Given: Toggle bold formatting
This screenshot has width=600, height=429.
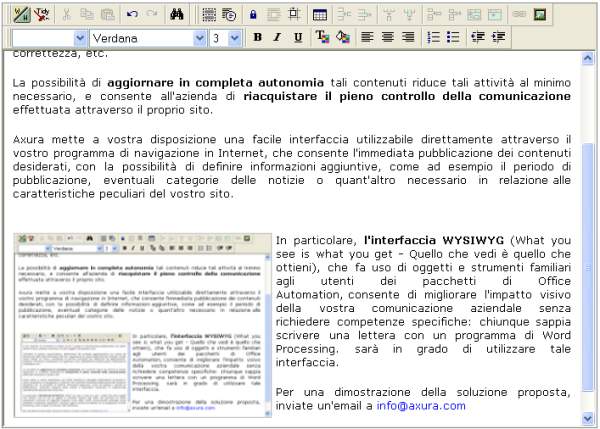Looking at the screenshot, I should tap(257, 38).
